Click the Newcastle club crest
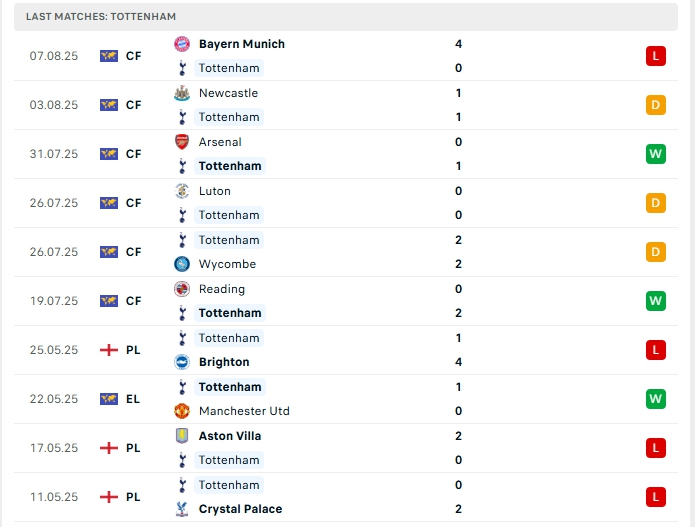 click(182, 93)
